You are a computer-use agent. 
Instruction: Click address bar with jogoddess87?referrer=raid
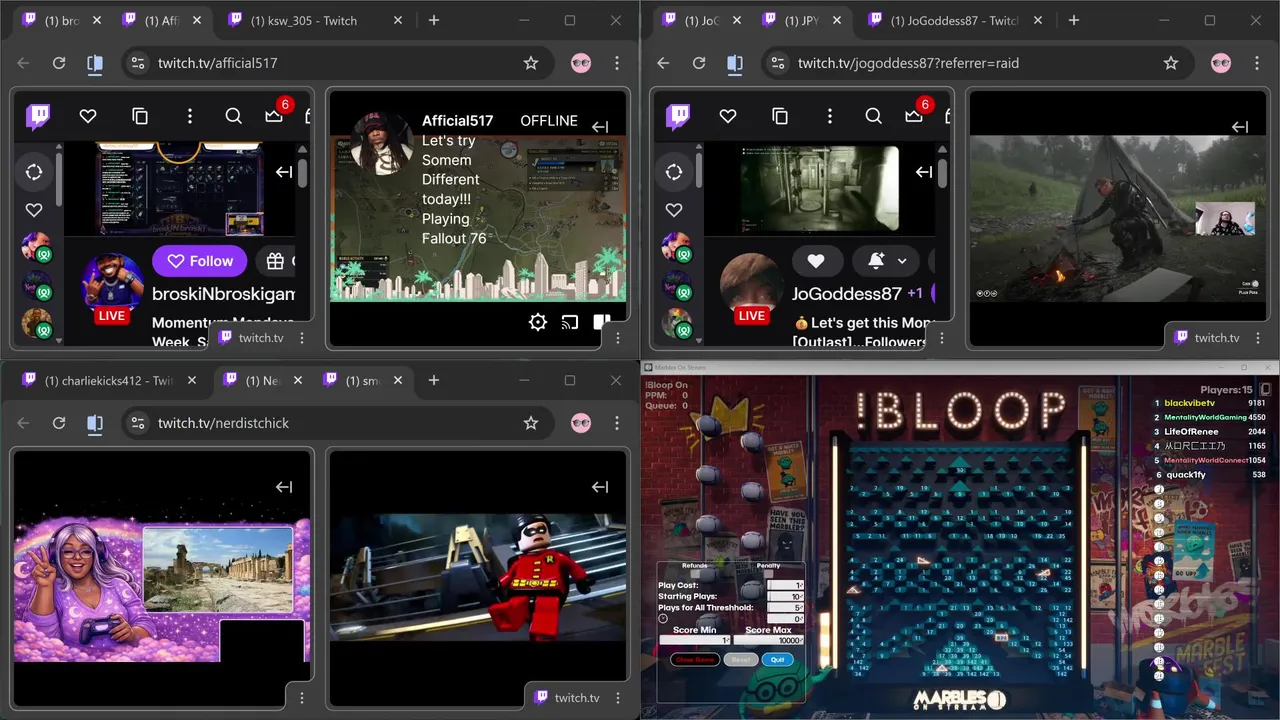pyautogui.click(x=980, y=63)
